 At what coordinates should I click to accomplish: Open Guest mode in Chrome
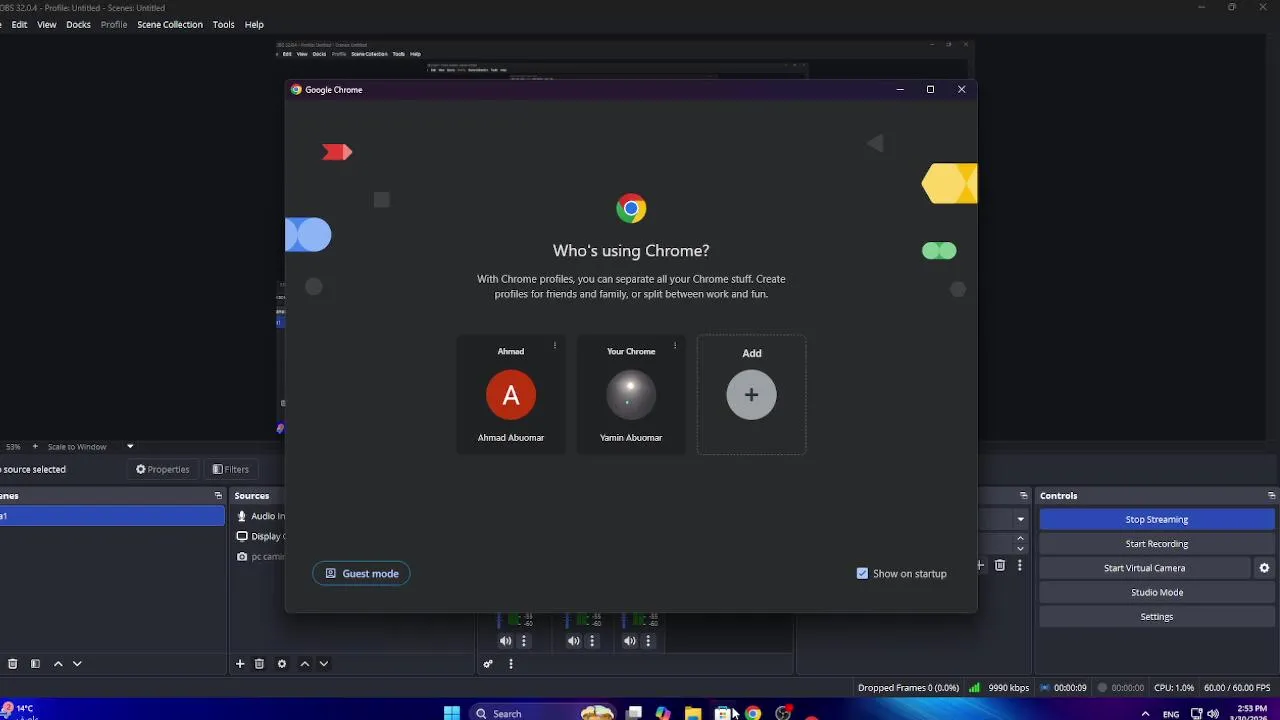coord(362,574)
